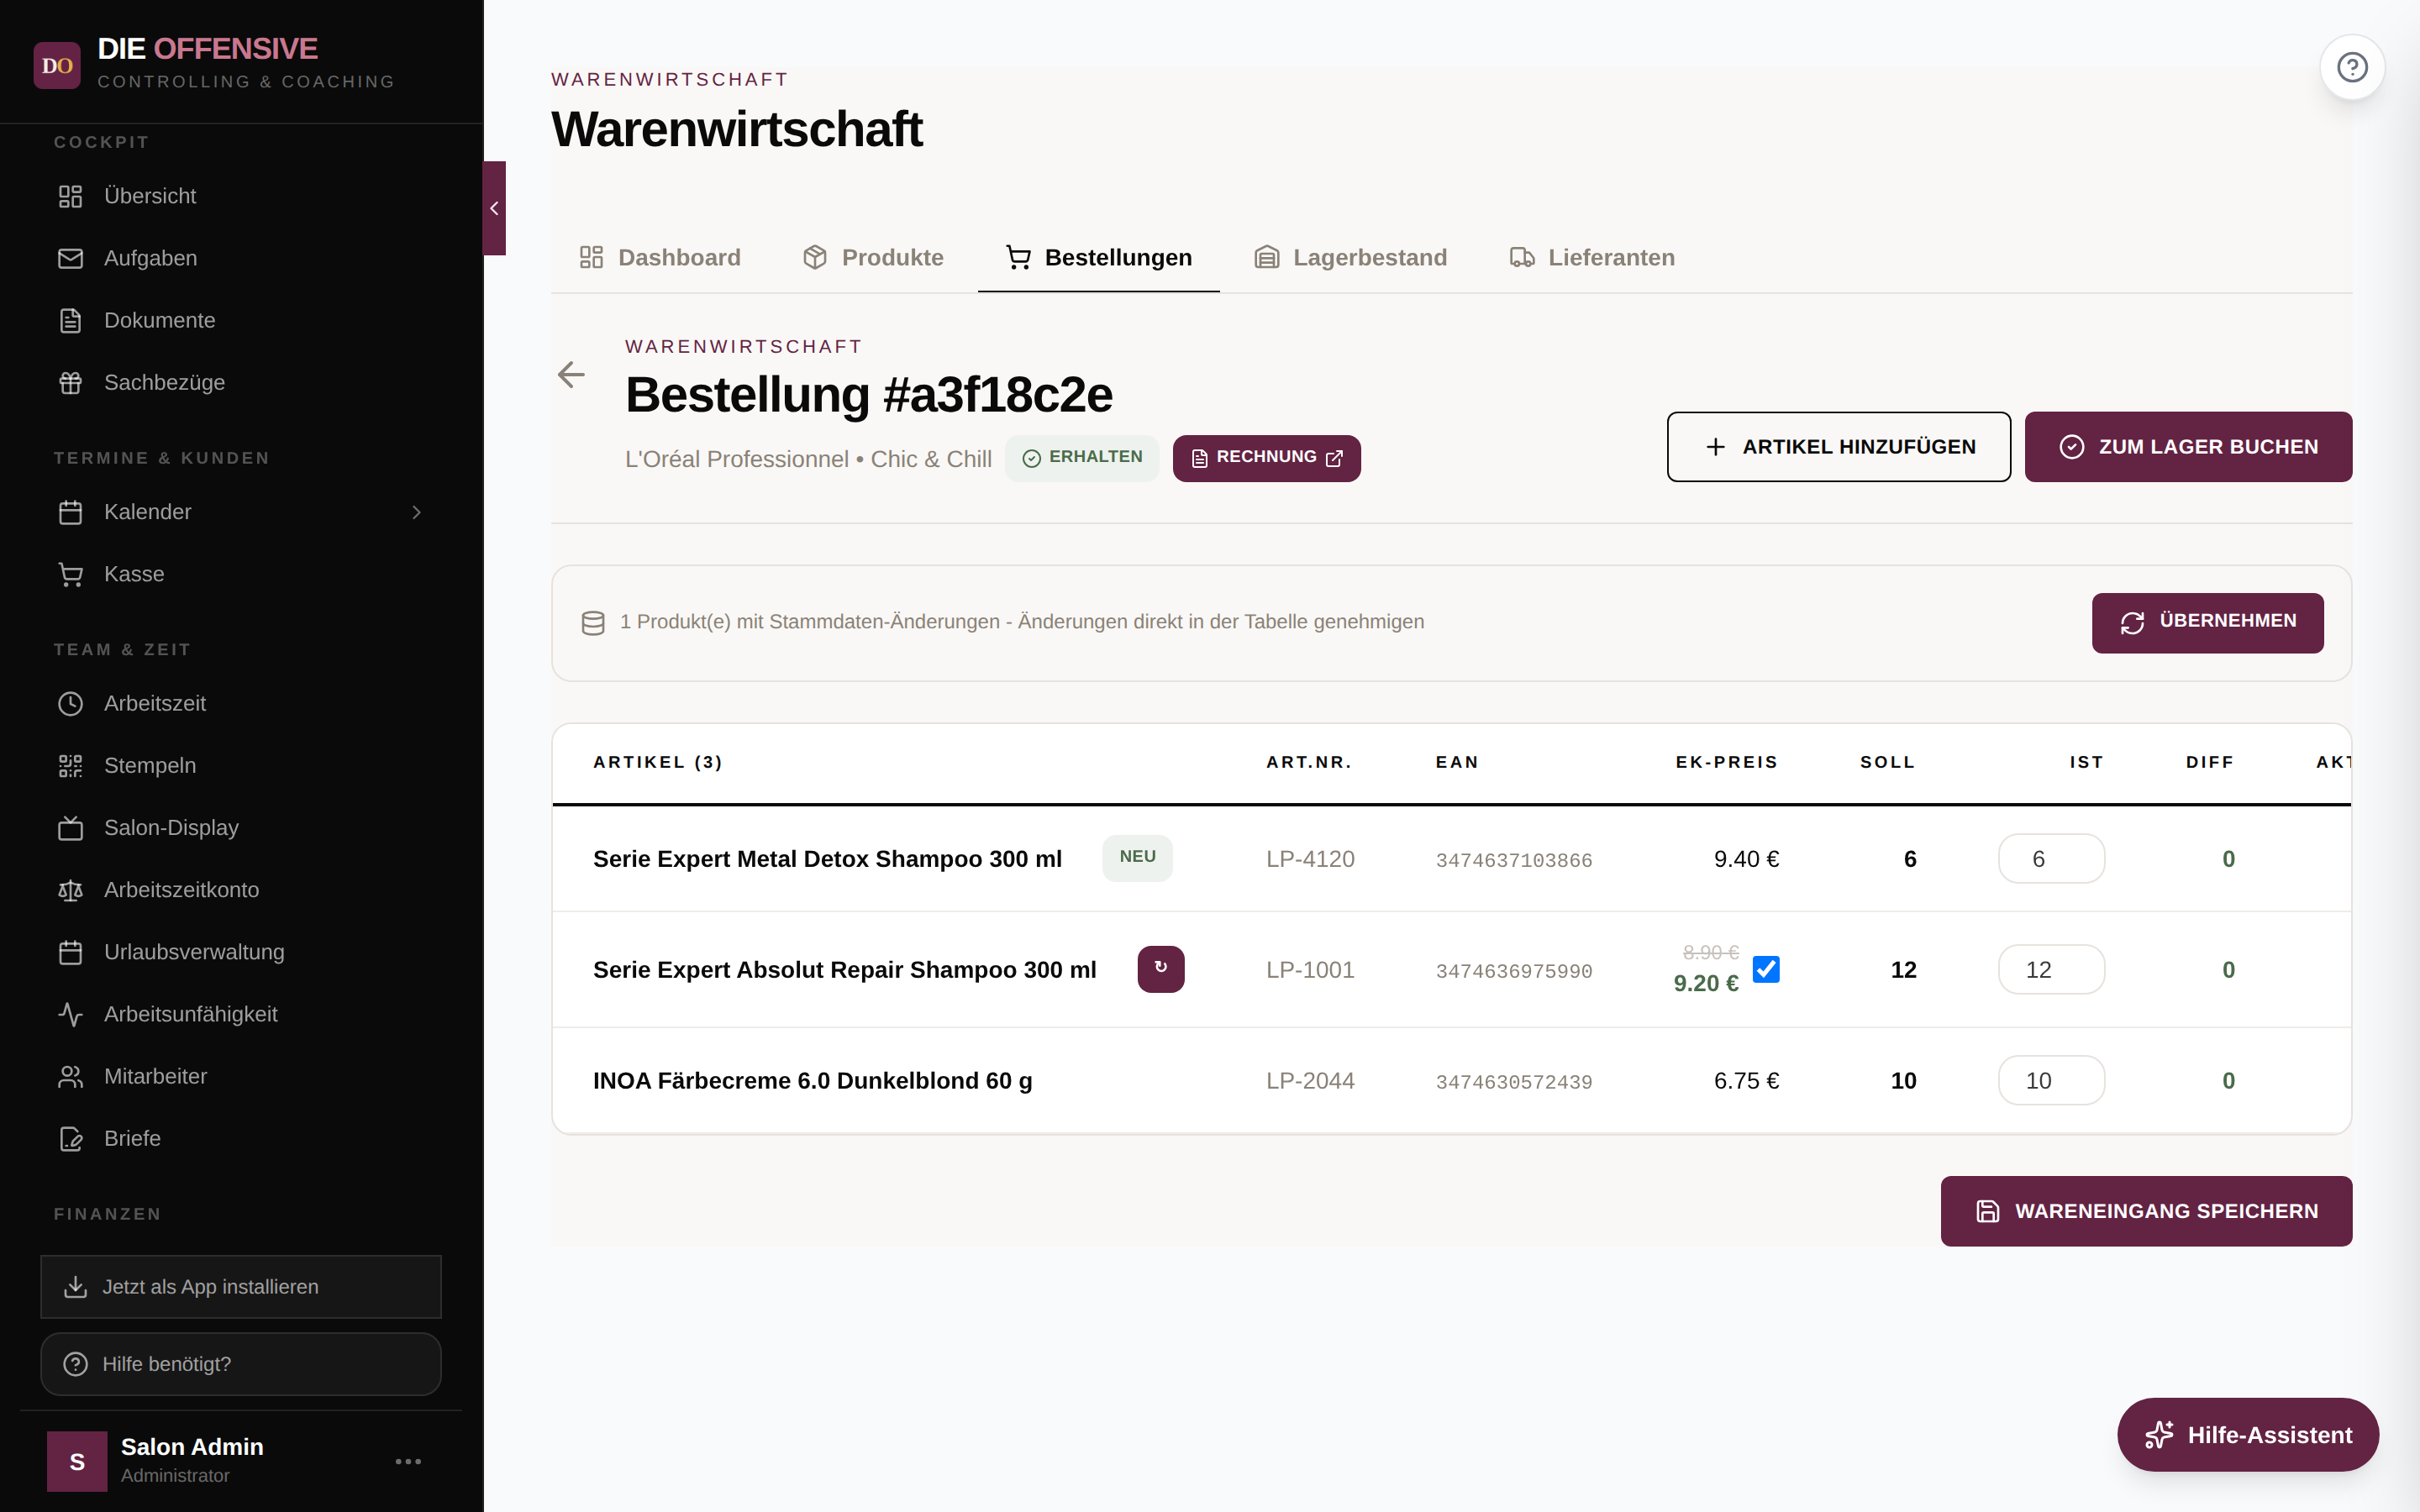Switch to the Produkte tab
2420x1512 pixels.
coord(873,257)
